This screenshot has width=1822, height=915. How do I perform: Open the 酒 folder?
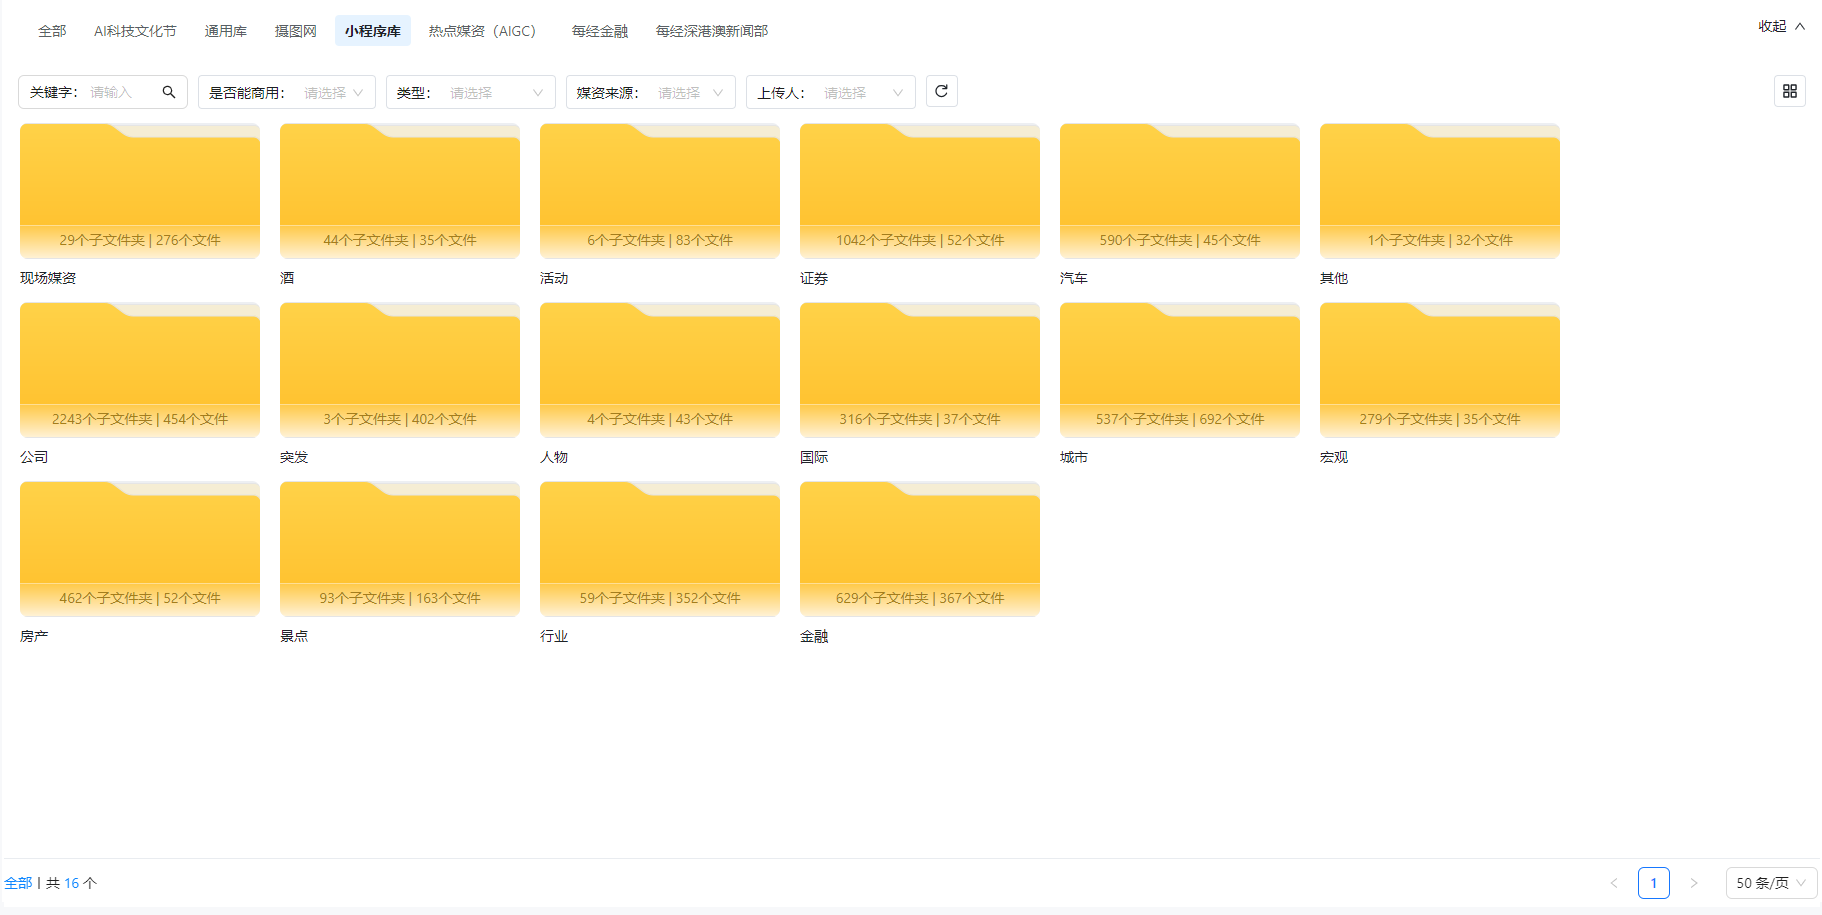pyautogui.click(x=400, y=191)
